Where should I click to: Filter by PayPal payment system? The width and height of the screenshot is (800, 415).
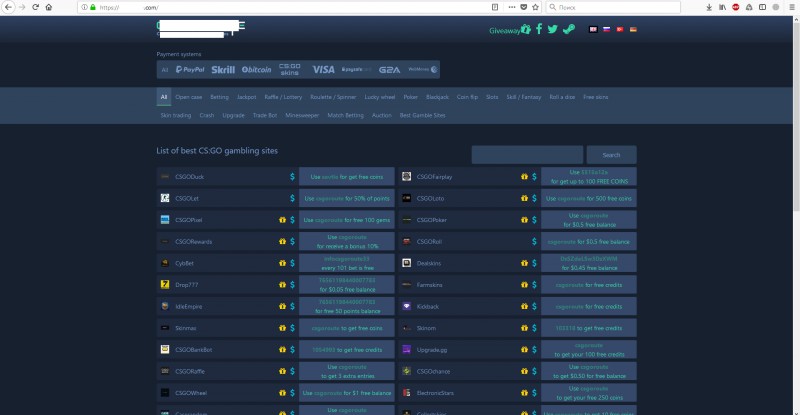190,69
